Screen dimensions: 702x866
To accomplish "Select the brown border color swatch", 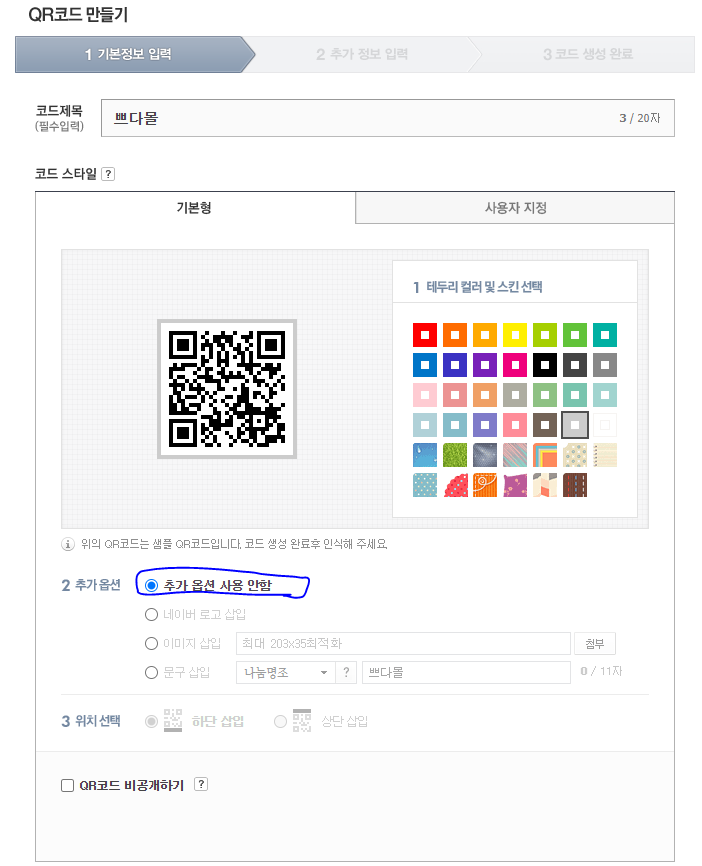I will (x=545, y=425).
